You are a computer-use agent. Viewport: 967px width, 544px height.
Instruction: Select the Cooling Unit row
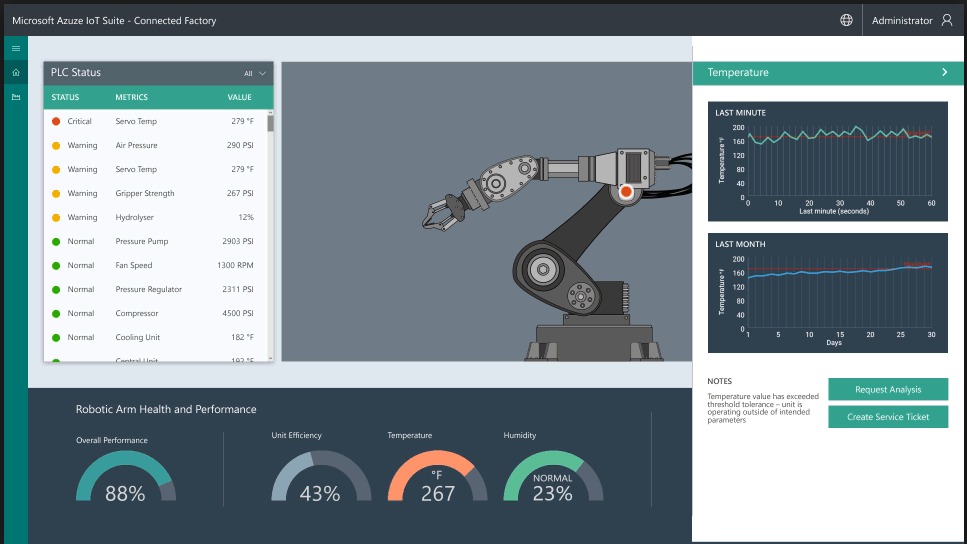[155, 338]
